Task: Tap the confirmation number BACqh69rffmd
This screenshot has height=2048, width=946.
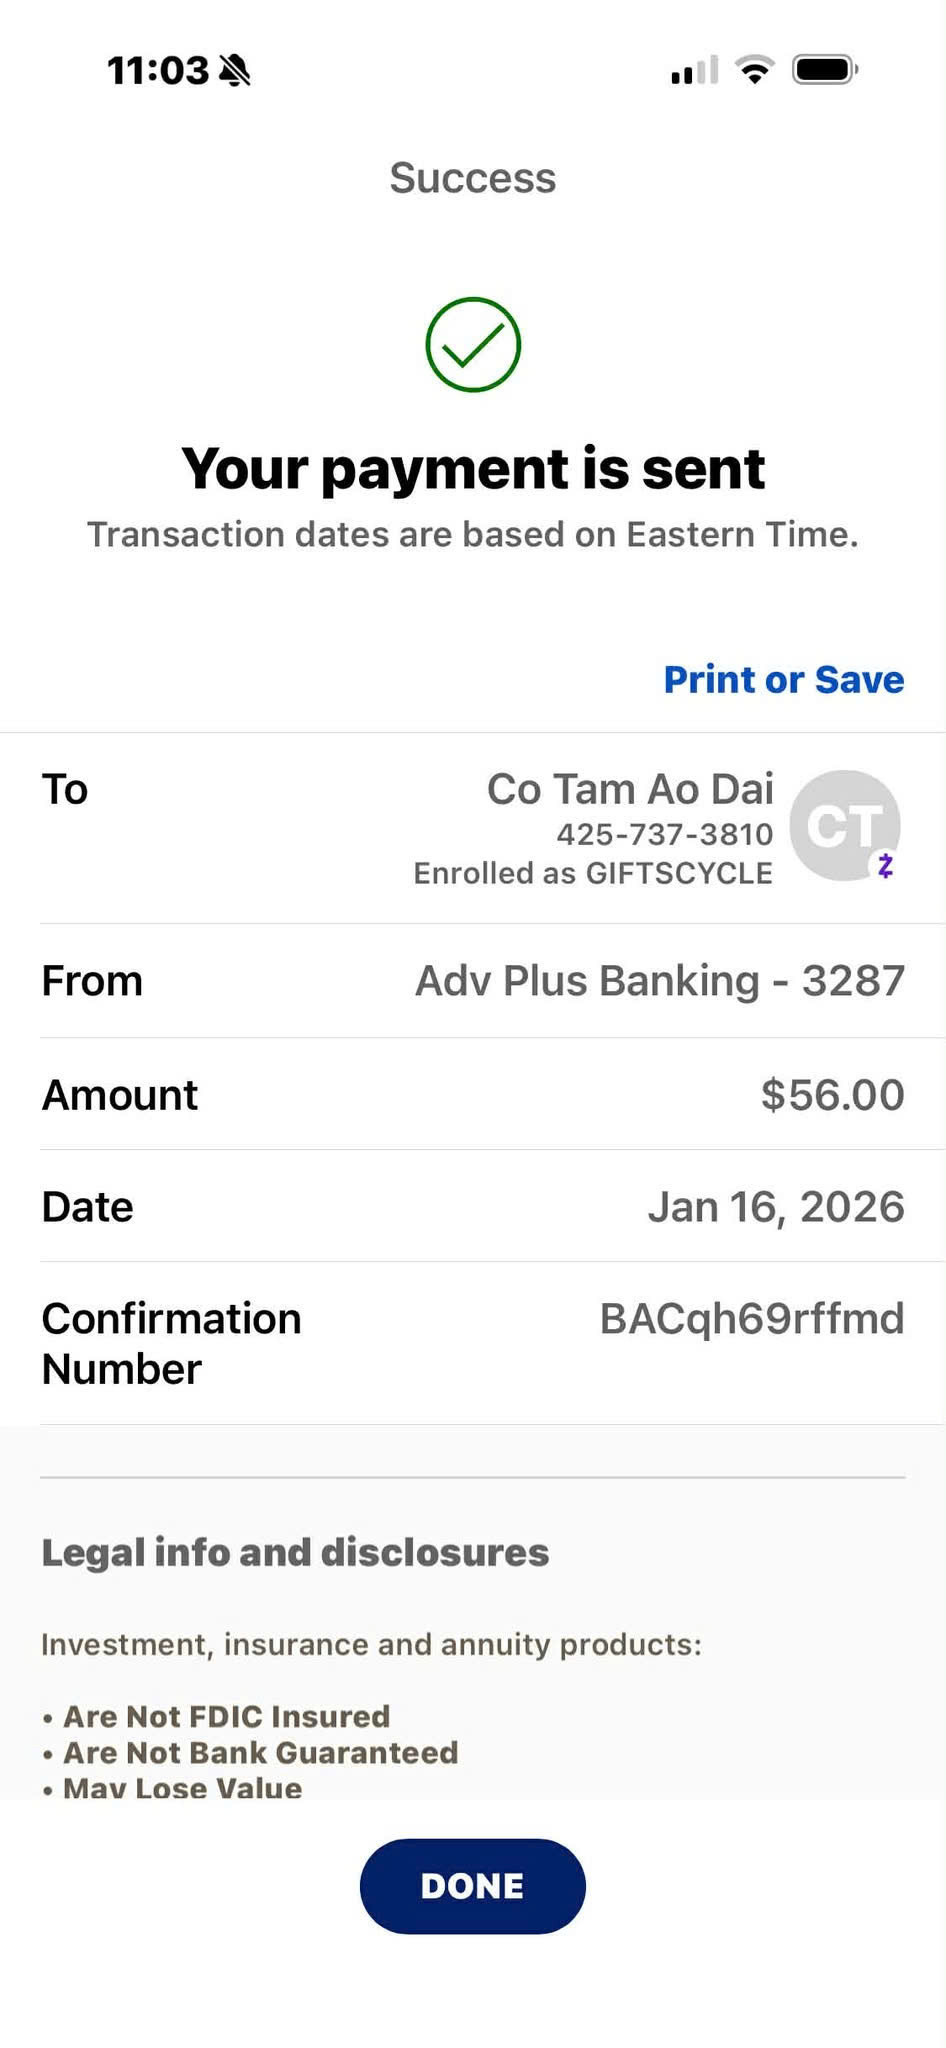Action: [752, 1319]
